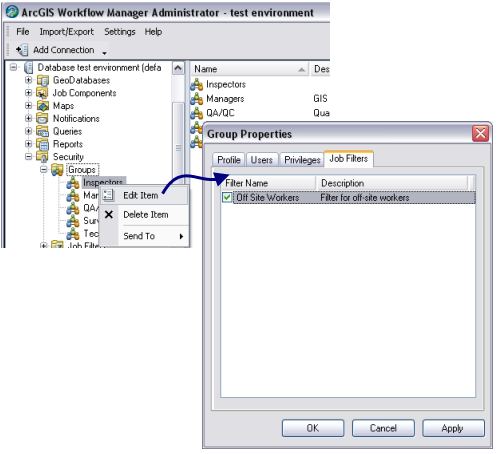This screenshot has width=498, height=454.
Task: Expand the GeoDatabases tree node
Action: [x=29, y=80]
